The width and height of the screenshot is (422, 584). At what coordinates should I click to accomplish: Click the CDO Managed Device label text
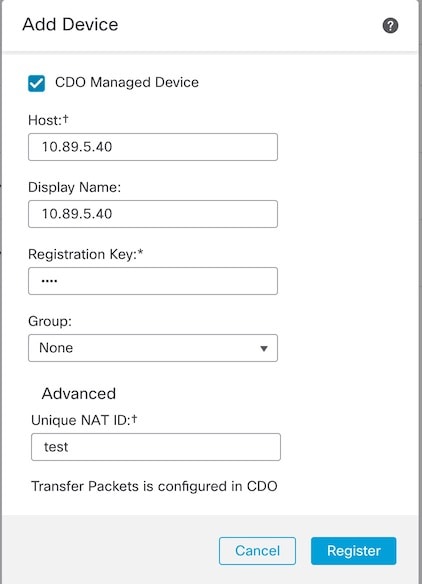[127, 82]
